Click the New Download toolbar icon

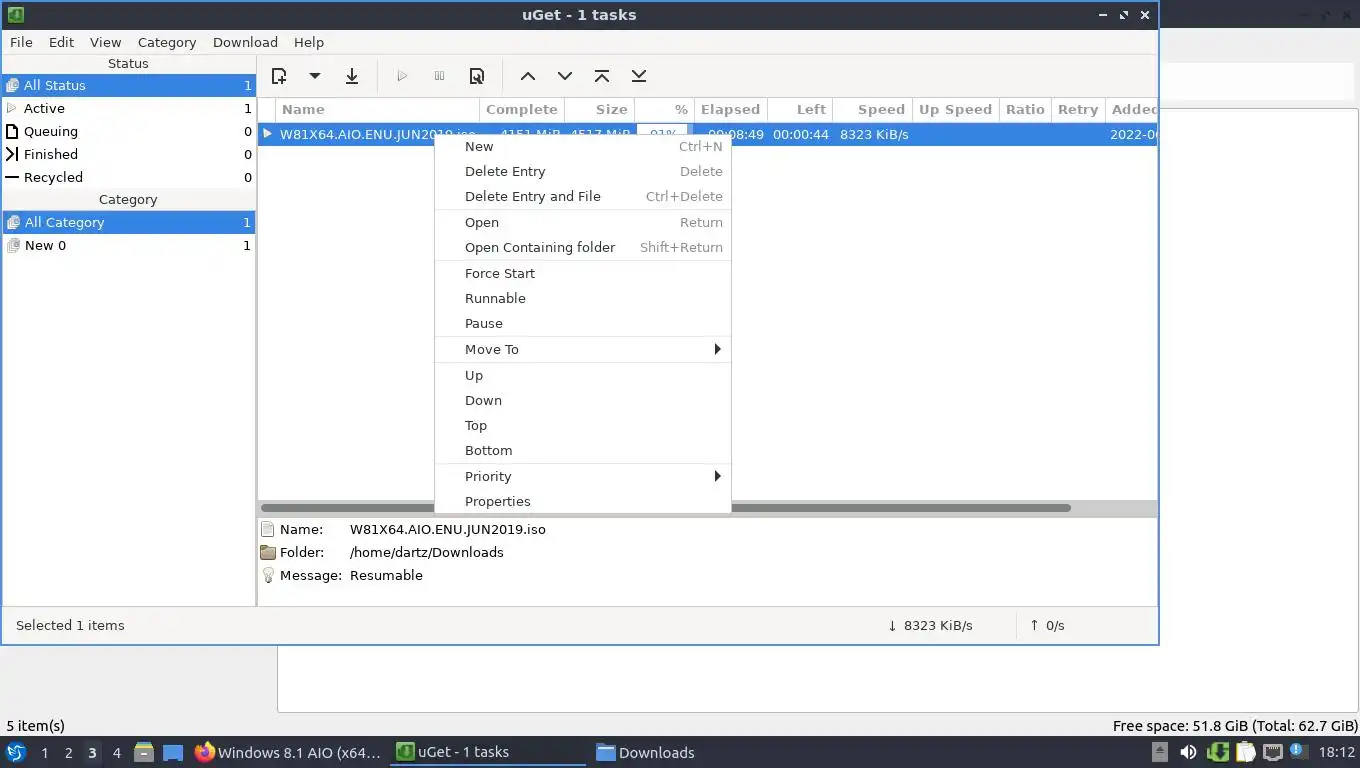tap(279, 76)
